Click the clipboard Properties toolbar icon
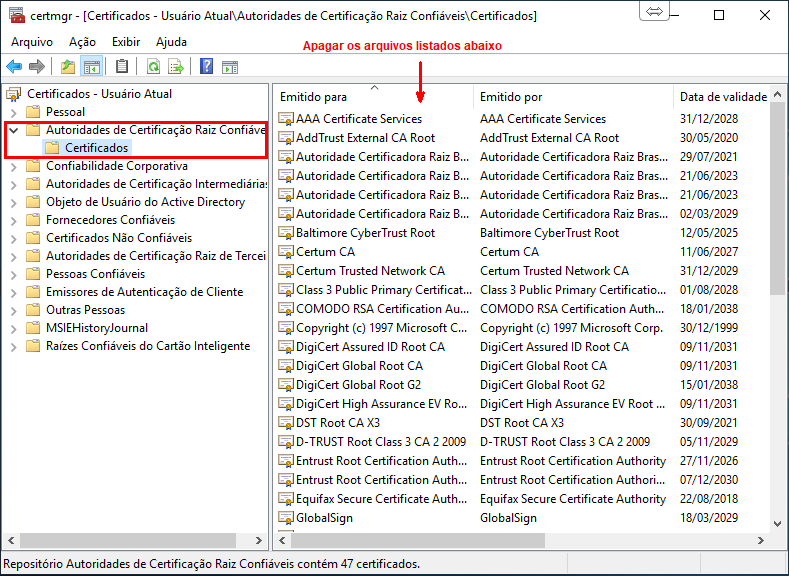 pyautogui.click(x=122, y=67)
